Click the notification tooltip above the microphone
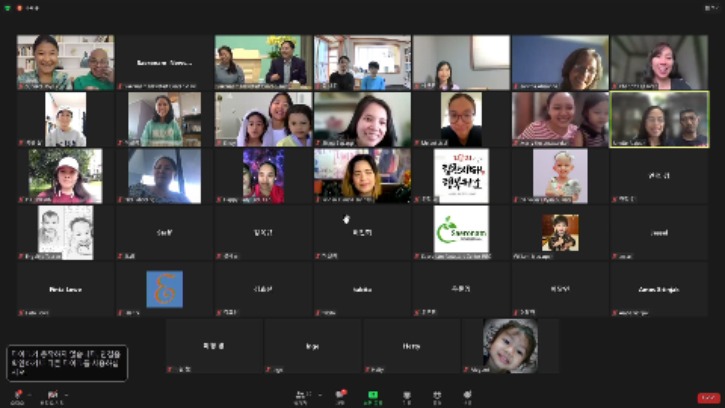Viewport: 725px width, 408px height. 67,363
